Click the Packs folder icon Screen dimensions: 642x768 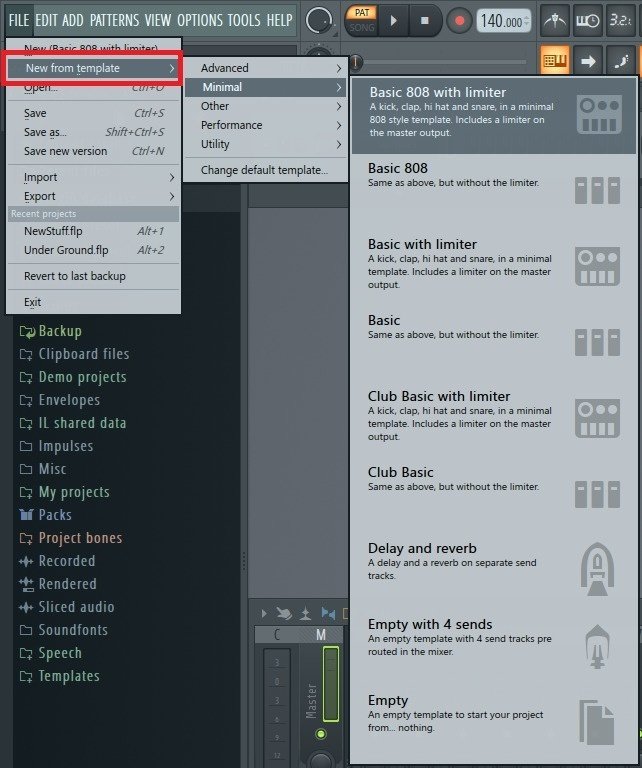click(x=26, y=515)
